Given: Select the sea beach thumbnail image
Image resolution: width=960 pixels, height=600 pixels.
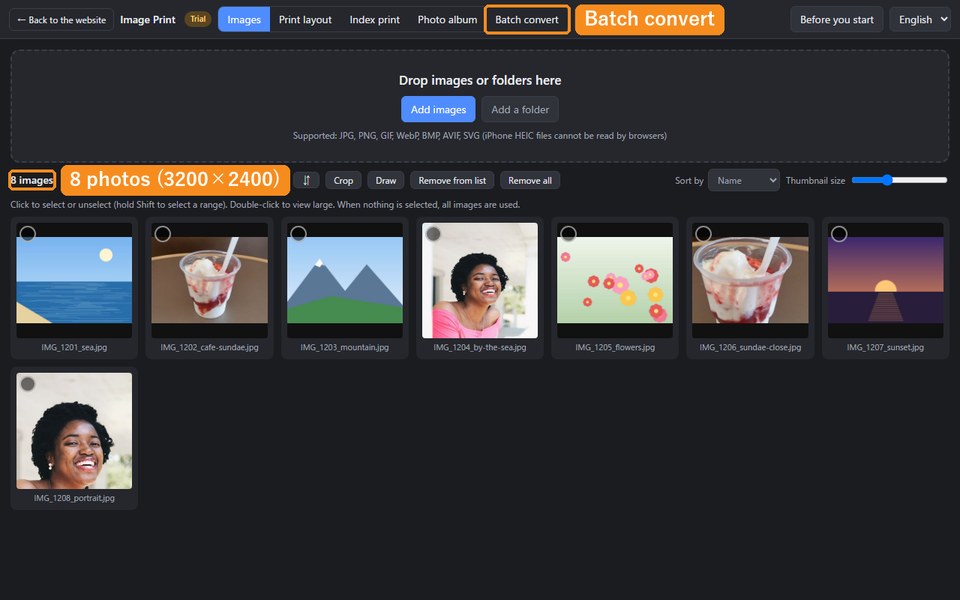Looking at the screenshot, I should (x=74, y=280).
